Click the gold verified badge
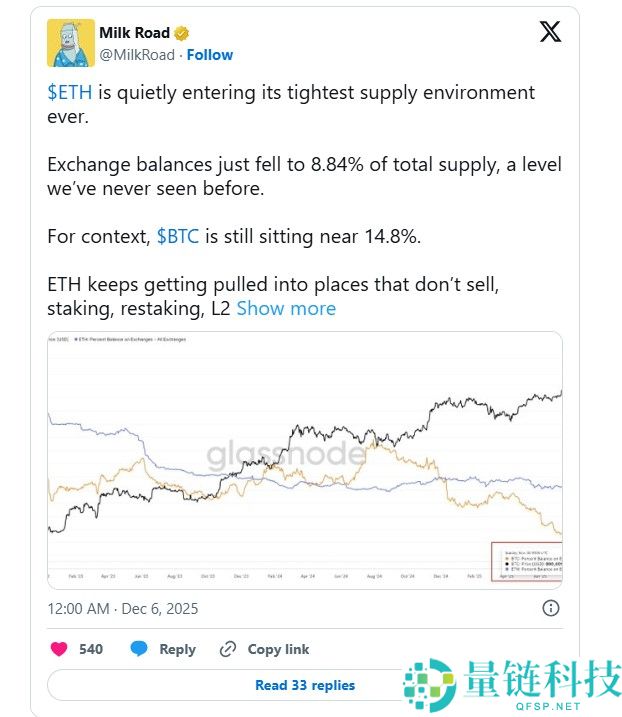 [x=182, y=33]
